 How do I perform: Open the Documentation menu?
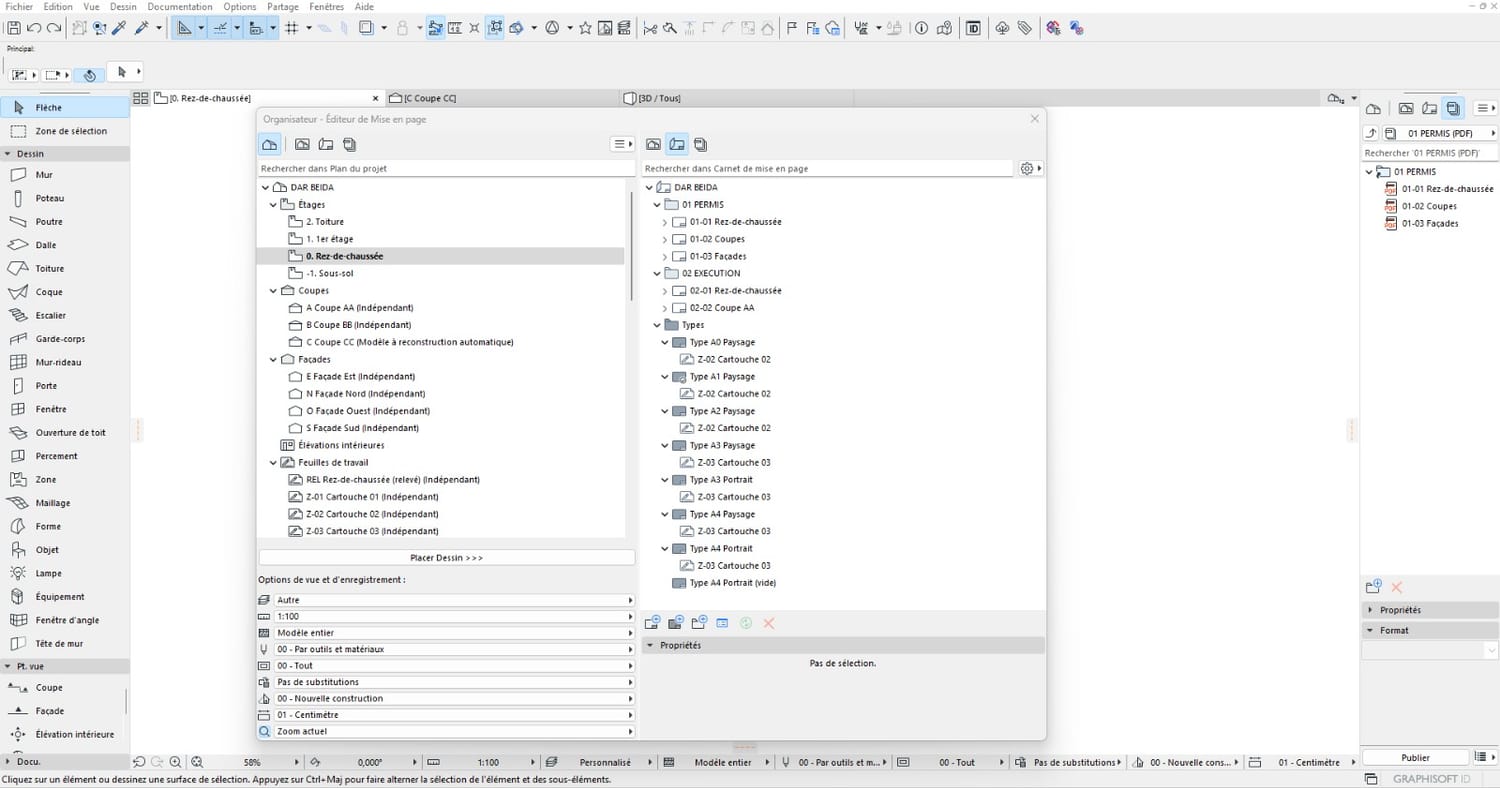pos(180,6)
